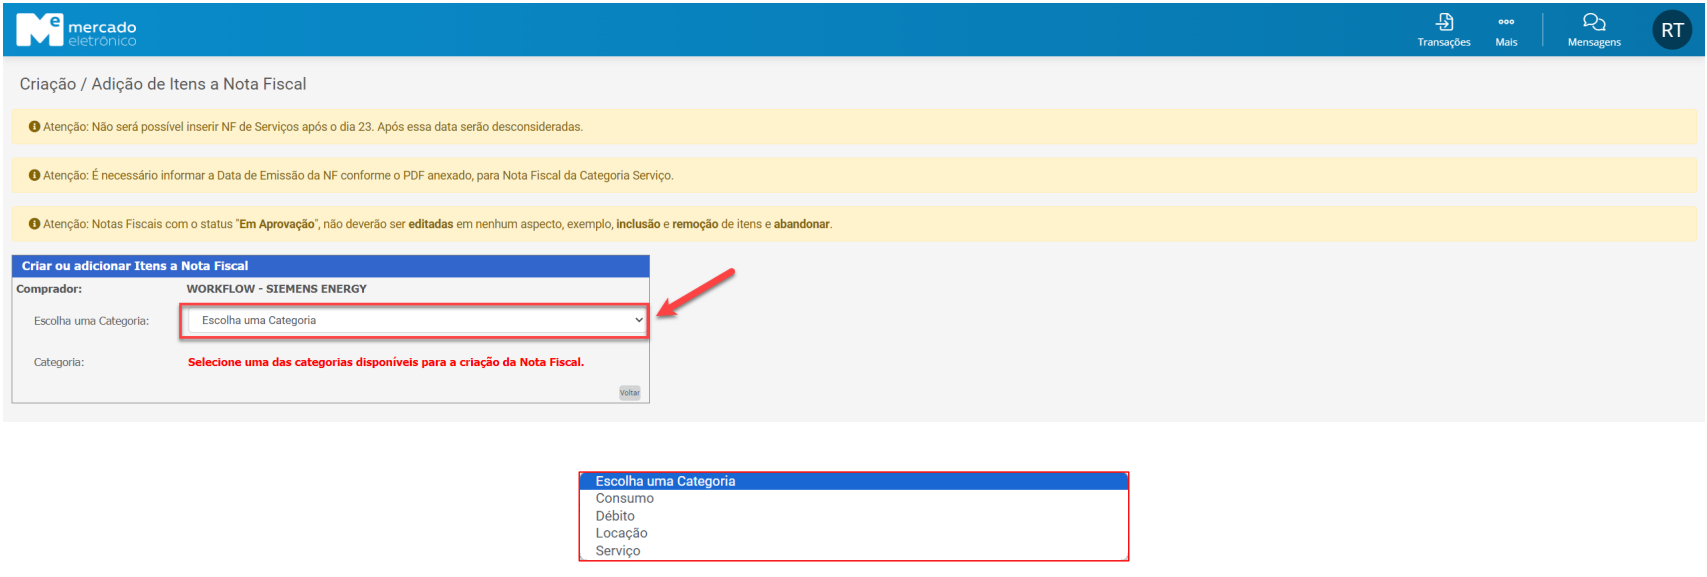Expand the Escolha uma Categoria dropdown
Viewport: 1707px width, 577px height.
click(417, 321)
